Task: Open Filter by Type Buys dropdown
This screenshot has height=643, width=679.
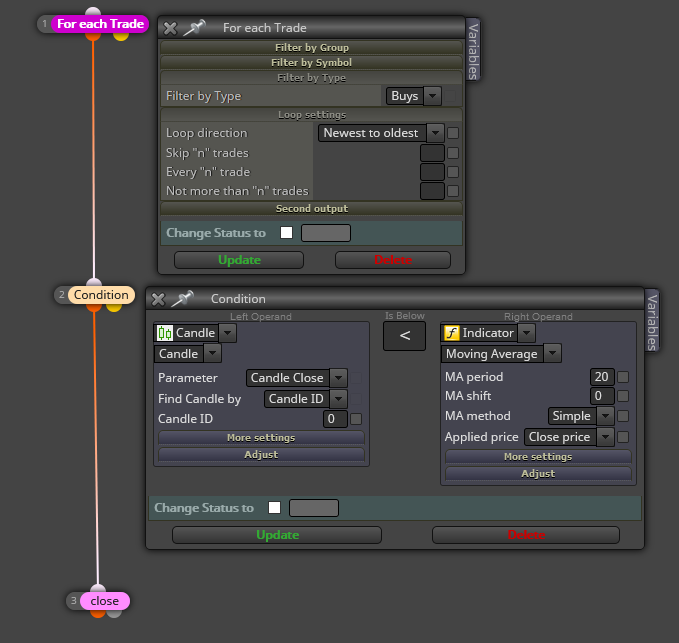Action: coord(414,96)
